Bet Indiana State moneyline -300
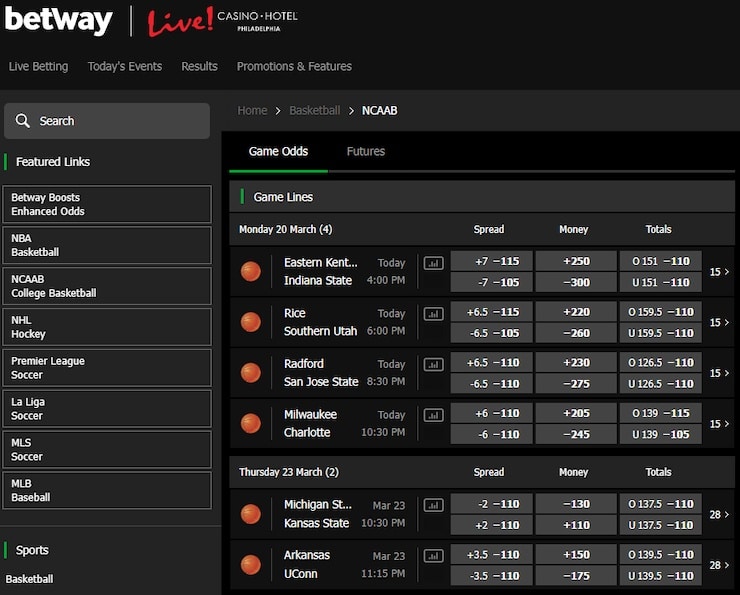740x595 pixels. coord(576,282)
